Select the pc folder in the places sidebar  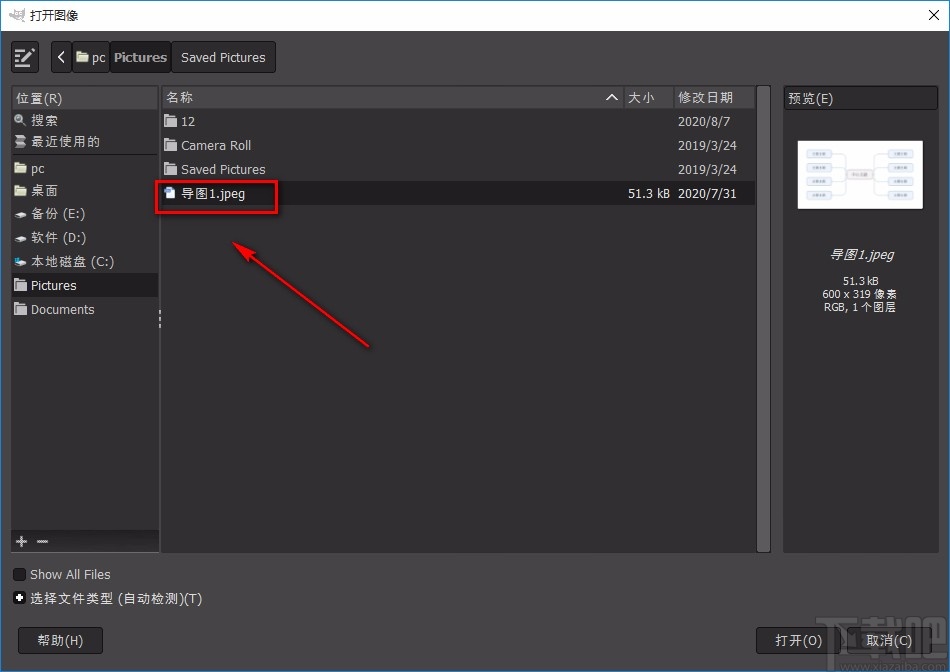[84, 168]
